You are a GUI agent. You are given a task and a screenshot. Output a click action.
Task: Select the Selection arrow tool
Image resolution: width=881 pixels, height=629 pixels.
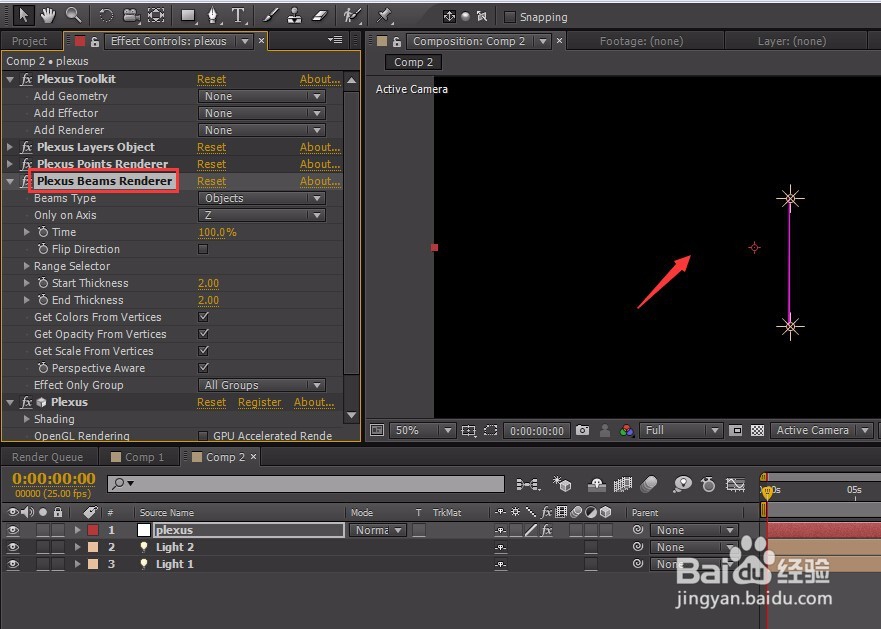23,15
